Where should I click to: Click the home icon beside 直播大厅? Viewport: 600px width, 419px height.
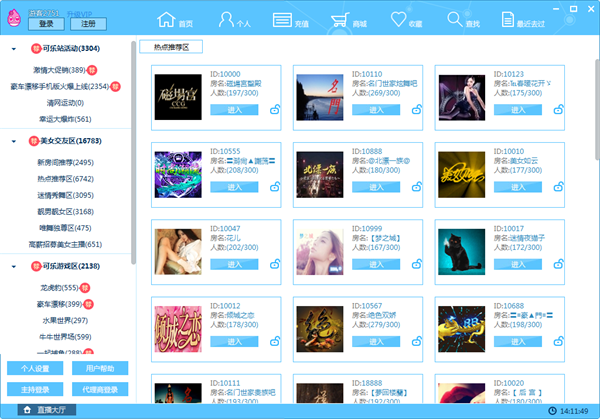point(27,410)
